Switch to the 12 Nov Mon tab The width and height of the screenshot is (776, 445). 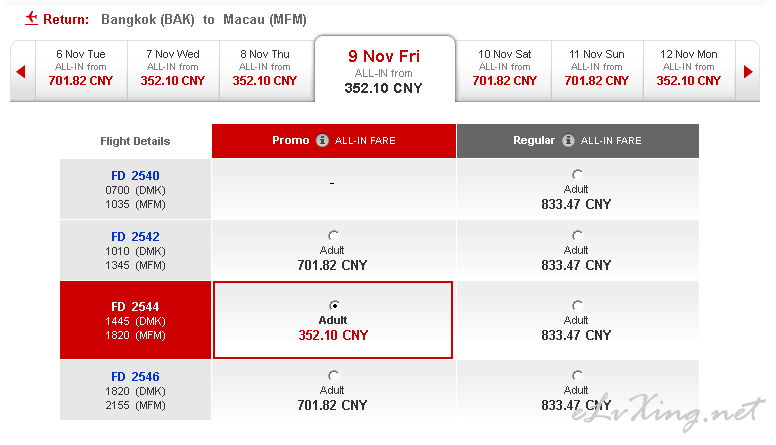tap(689, 71)
